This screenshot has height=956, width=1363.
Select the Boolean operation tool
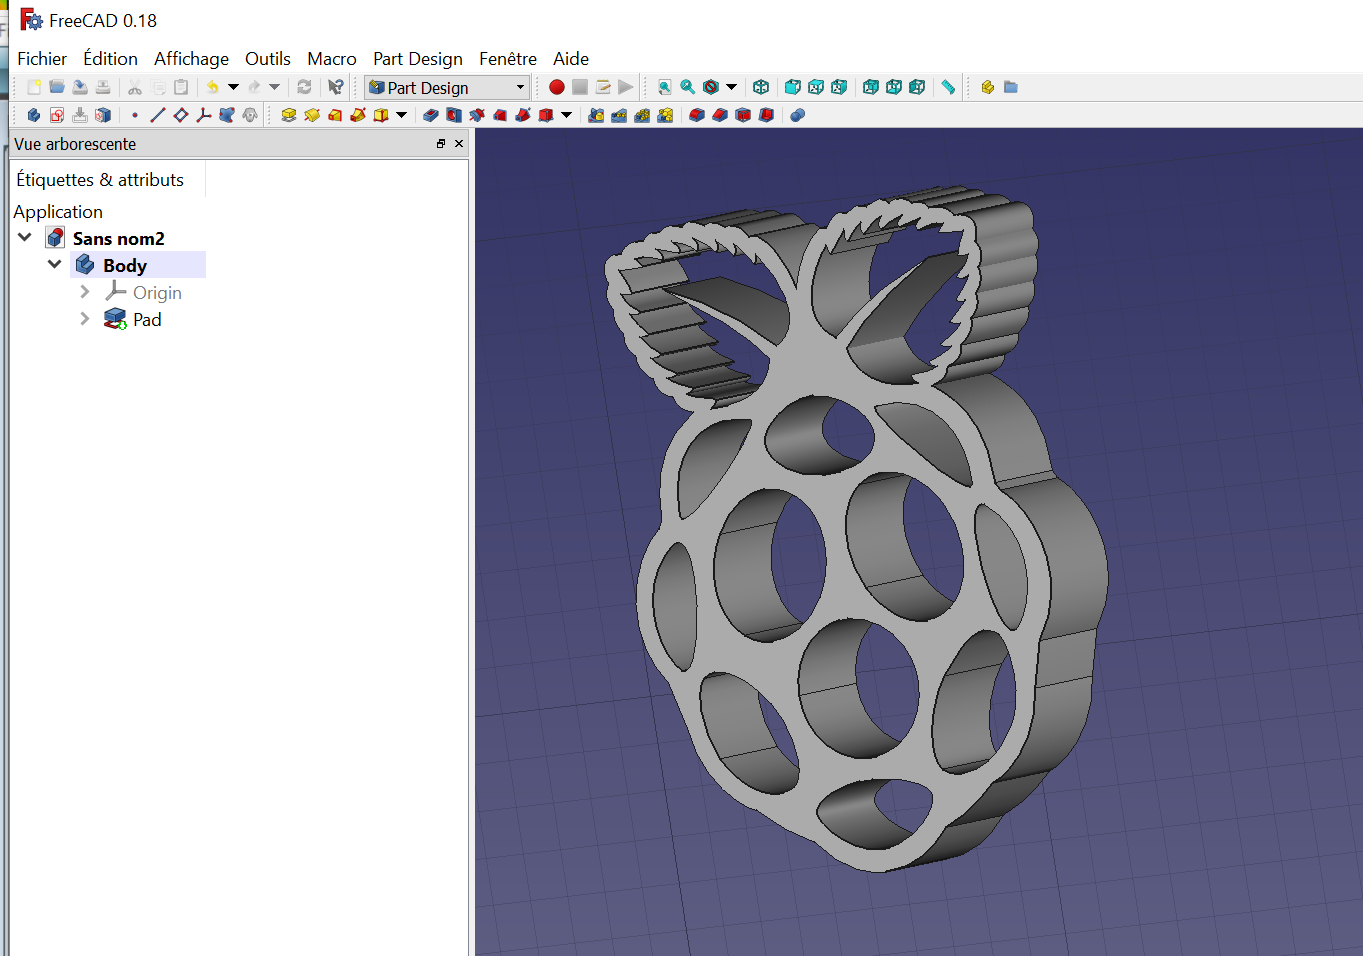798,115
